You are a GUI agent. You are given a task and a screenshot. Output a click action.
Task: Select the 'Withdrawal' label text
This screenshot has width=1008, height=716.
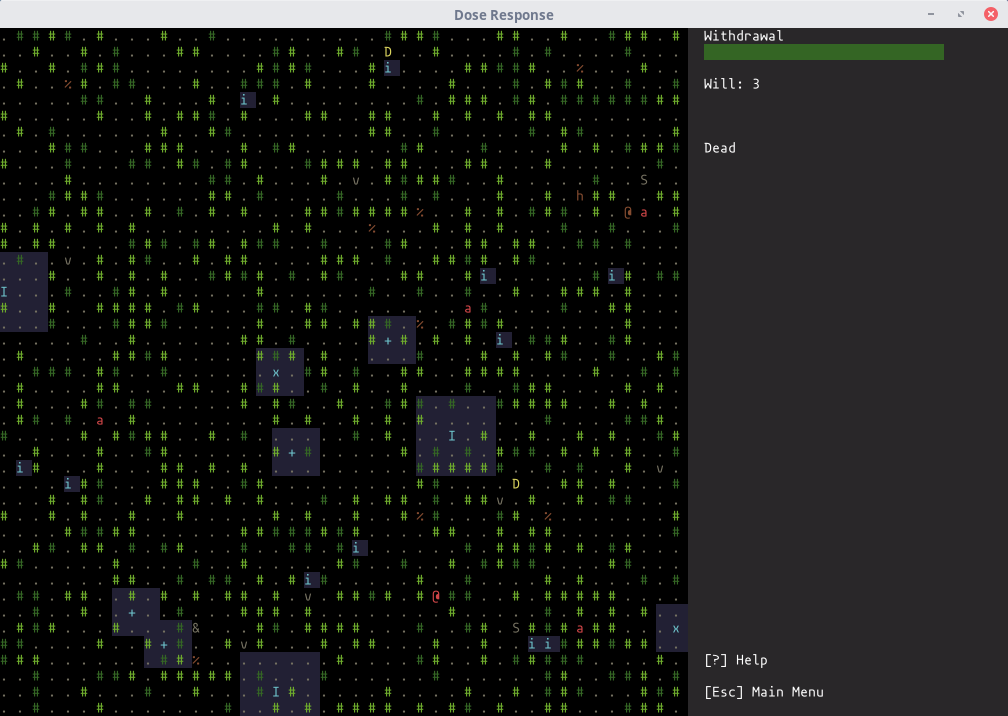(743, 36)
